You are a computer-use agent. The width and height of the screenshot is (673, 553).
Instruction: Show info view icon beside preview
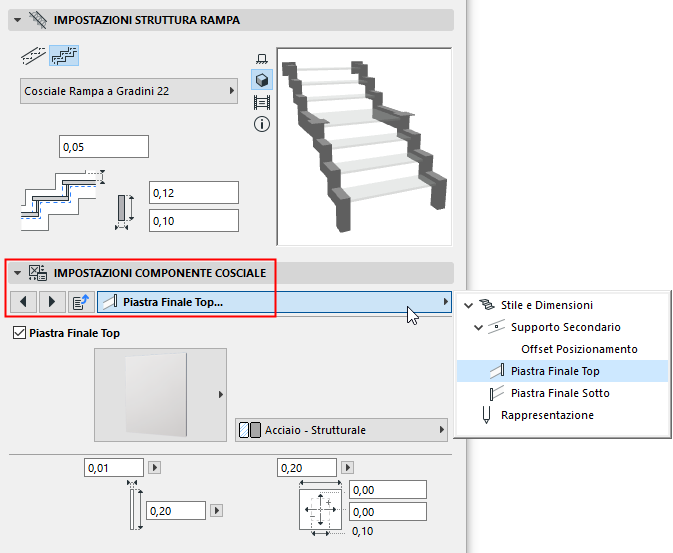click(x=262, y=125)
